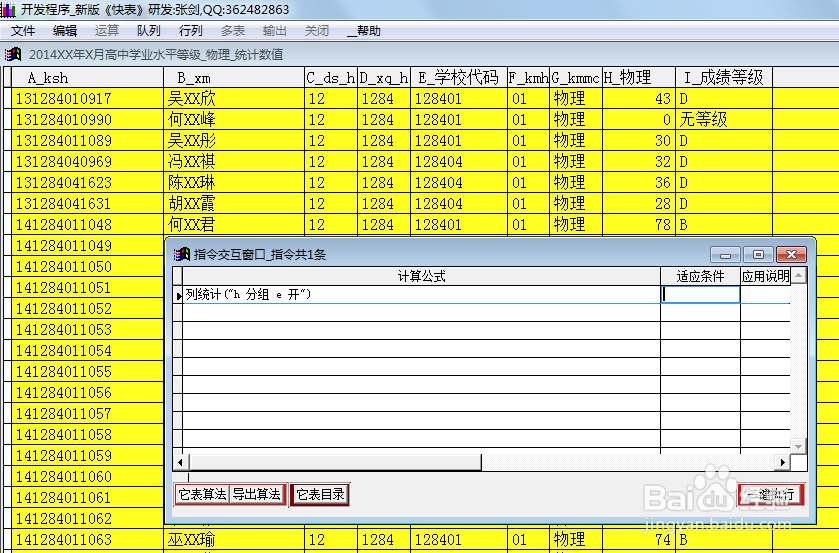The width and height of the screenshot is (839, 553).
Task: Open the 输出 menu
Action: pyautogui.click(x=274, y=31)
